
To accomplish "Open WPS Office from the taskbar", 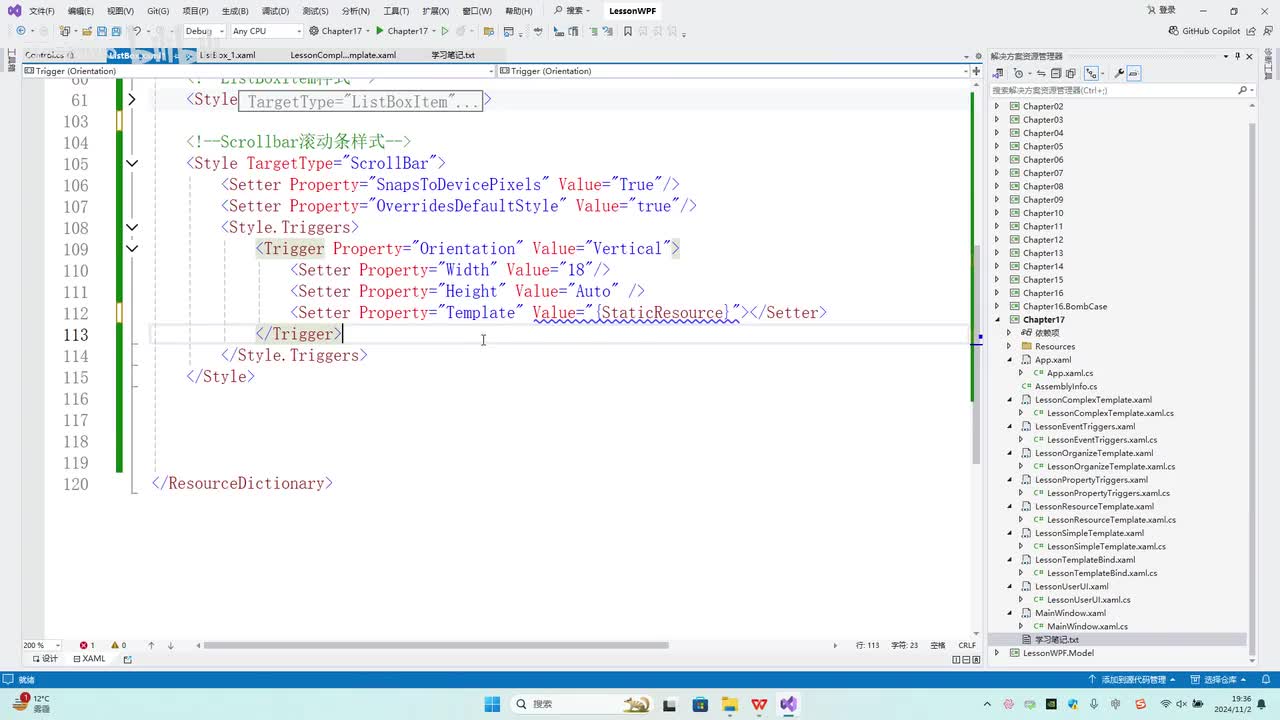I will [759, 704].
